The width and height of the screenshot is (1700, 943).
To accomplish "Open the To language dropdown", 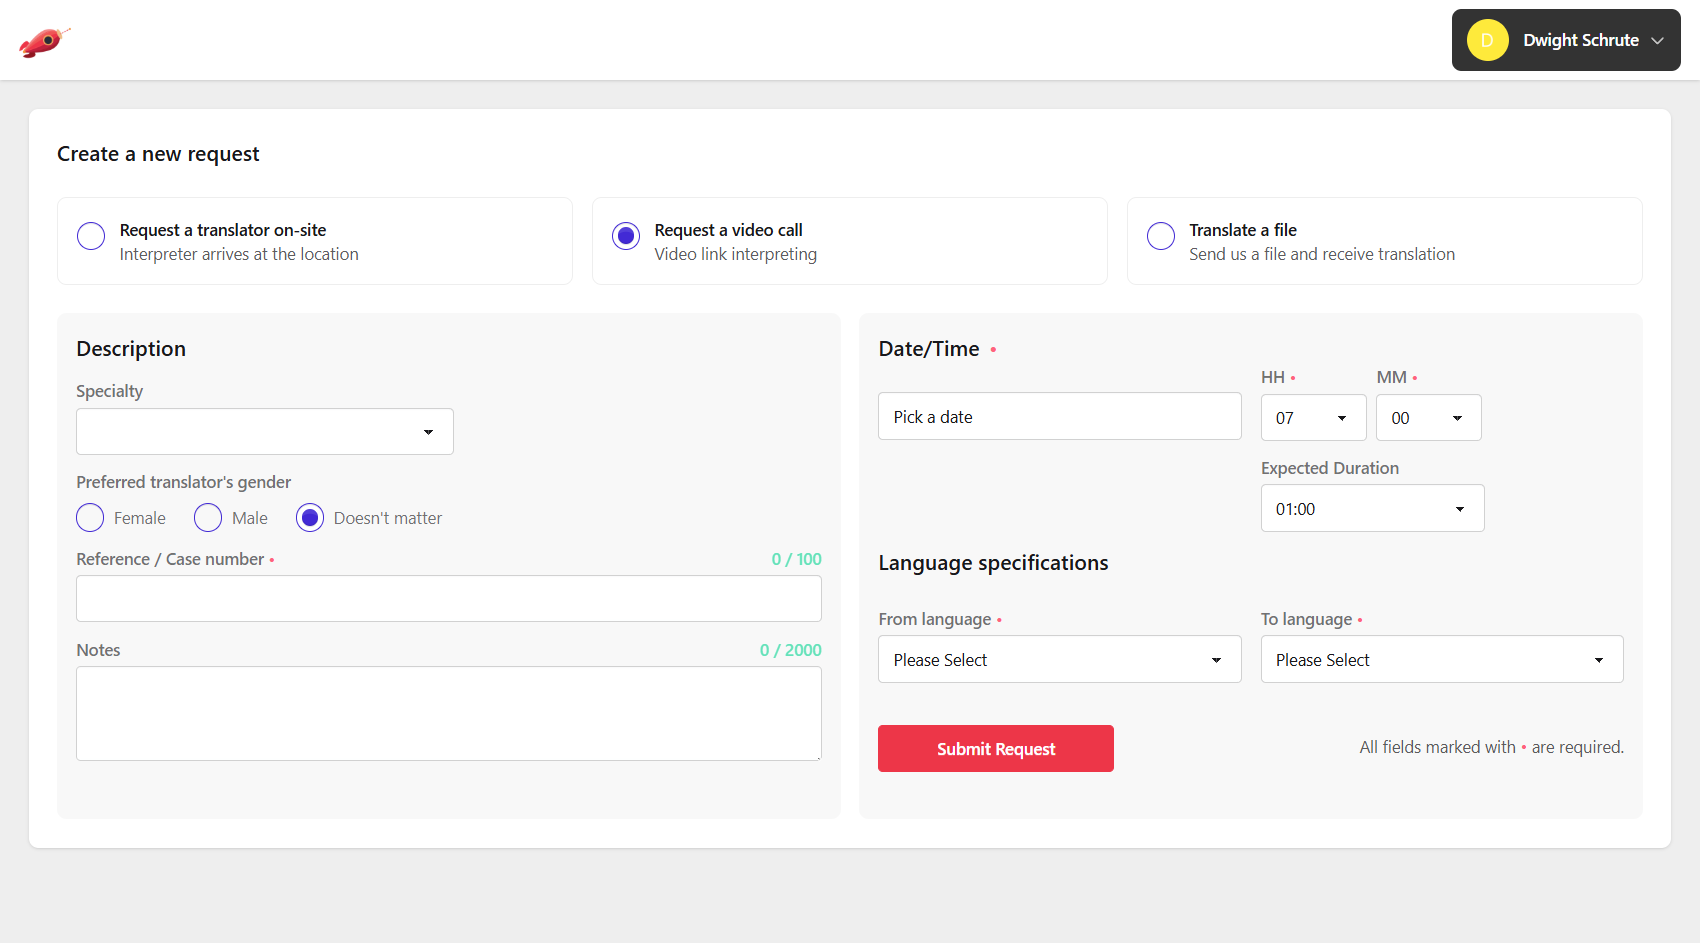I will tap(1442, 659).
